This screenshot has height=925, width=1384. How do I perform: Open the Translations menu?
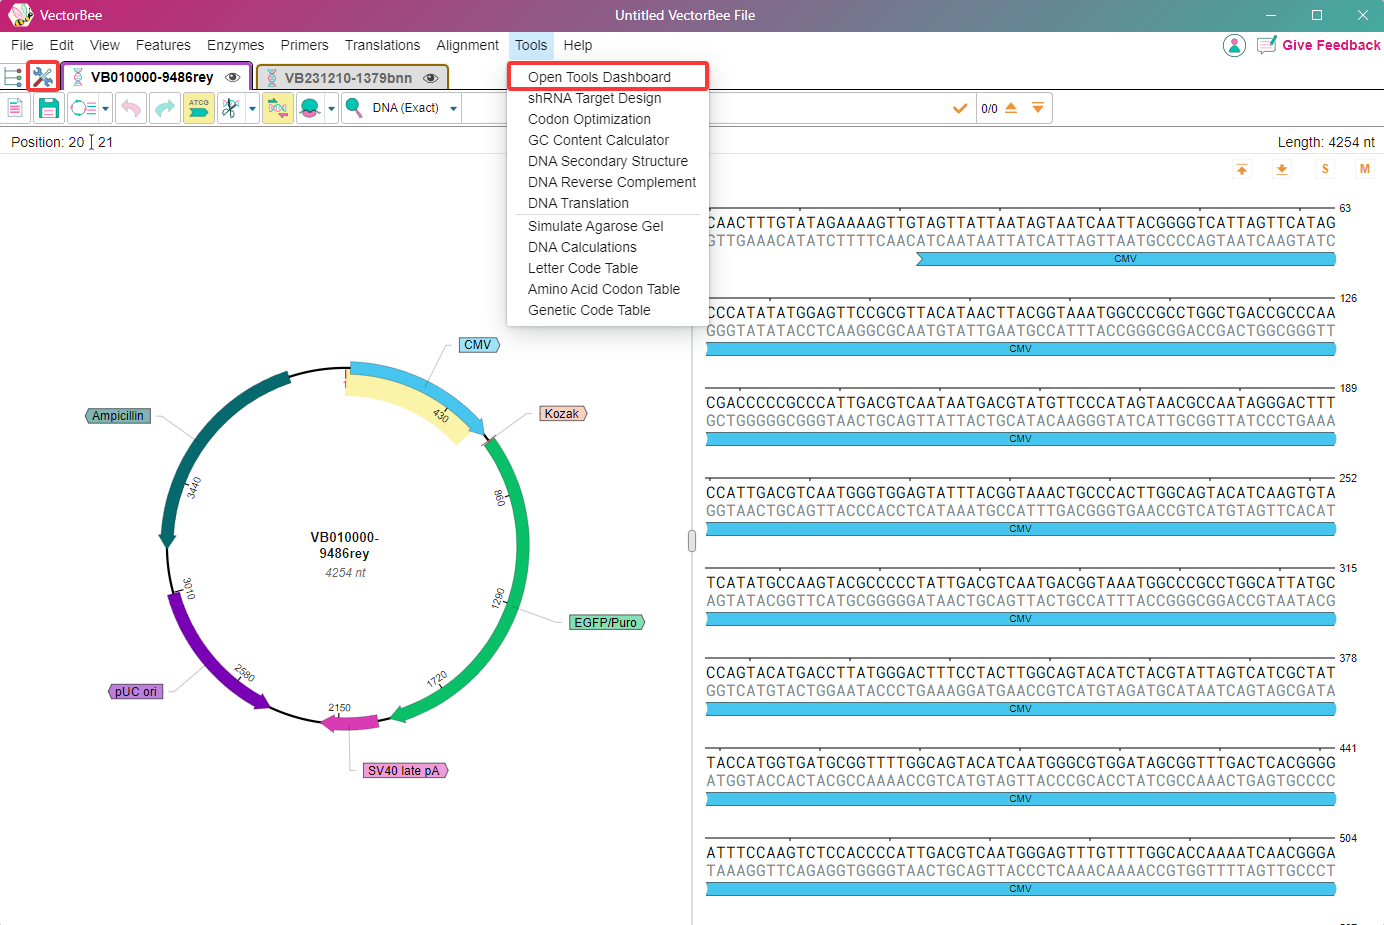click(x=383, y=45)
